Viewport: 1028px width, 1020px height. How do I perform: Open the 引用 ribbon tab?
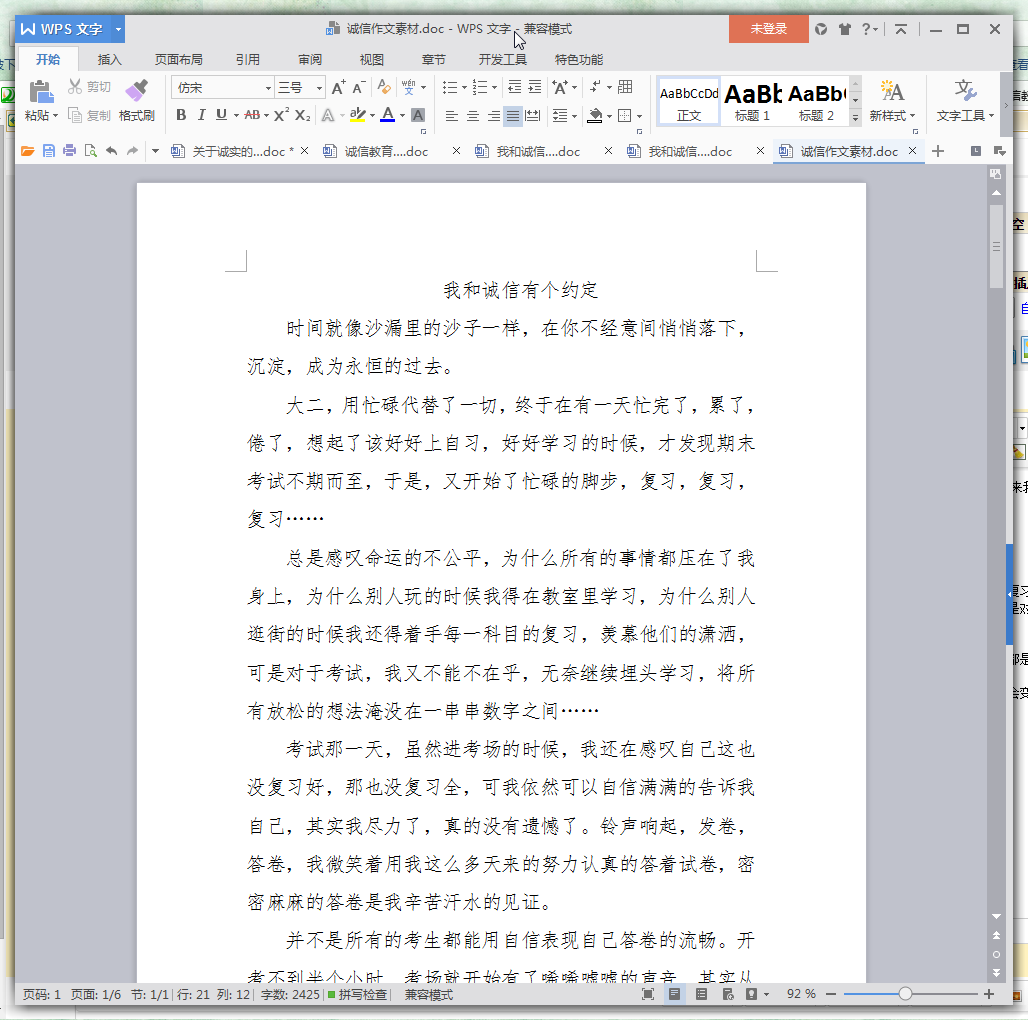point(248,60)
